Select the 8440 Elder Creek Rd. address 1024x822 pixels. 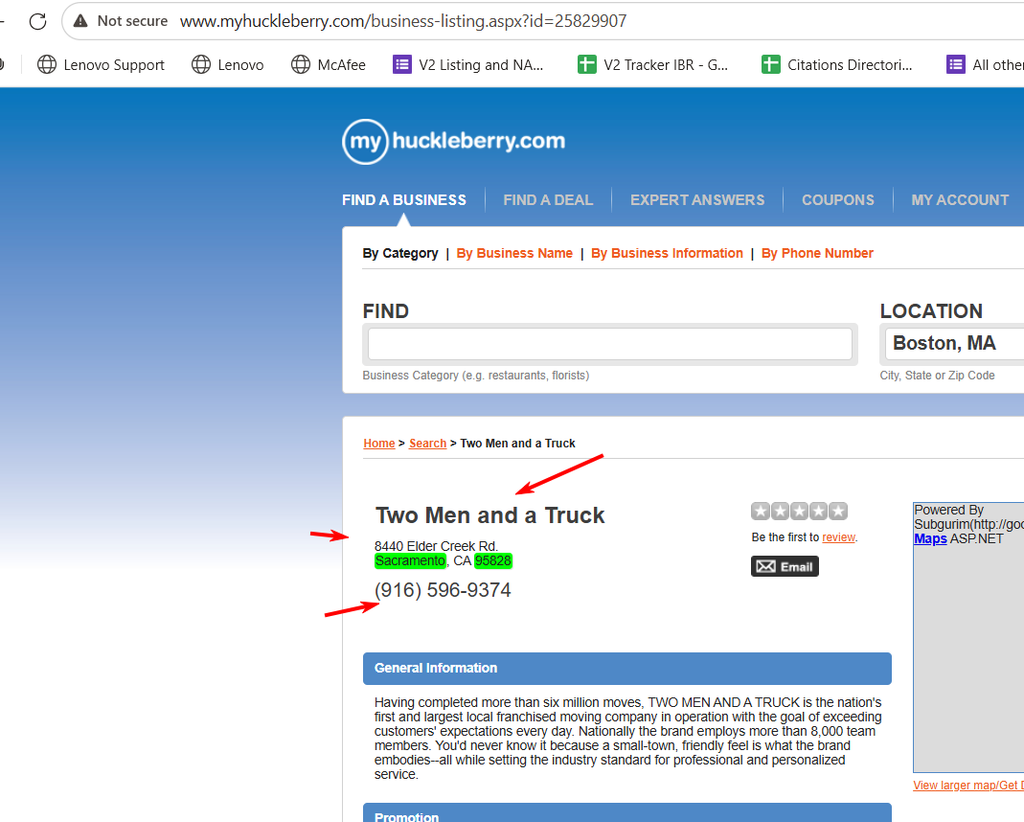tap(436, 546)
